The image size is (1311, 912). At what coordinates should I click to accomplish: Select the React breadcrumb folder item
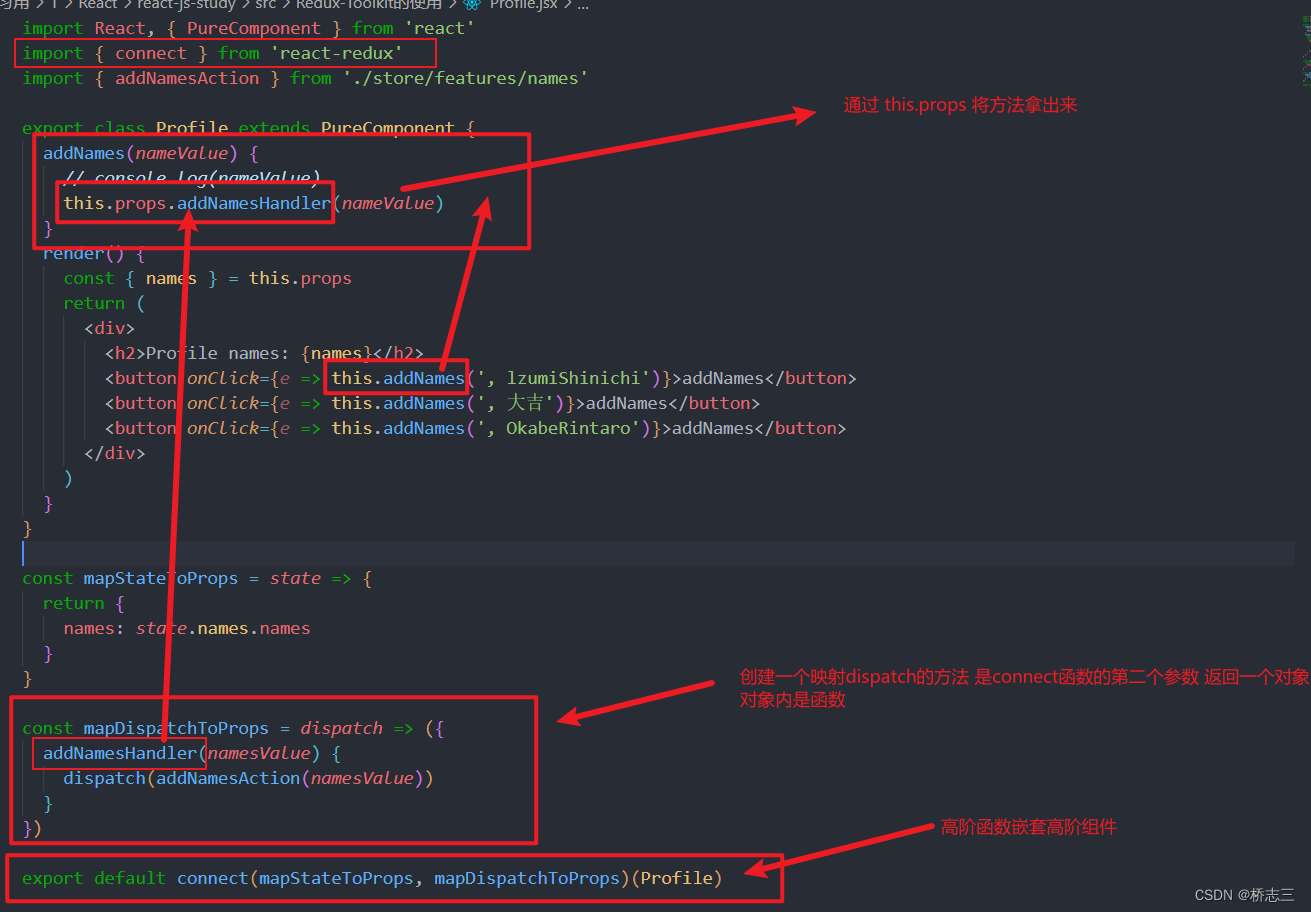click(x=97, y=6)
